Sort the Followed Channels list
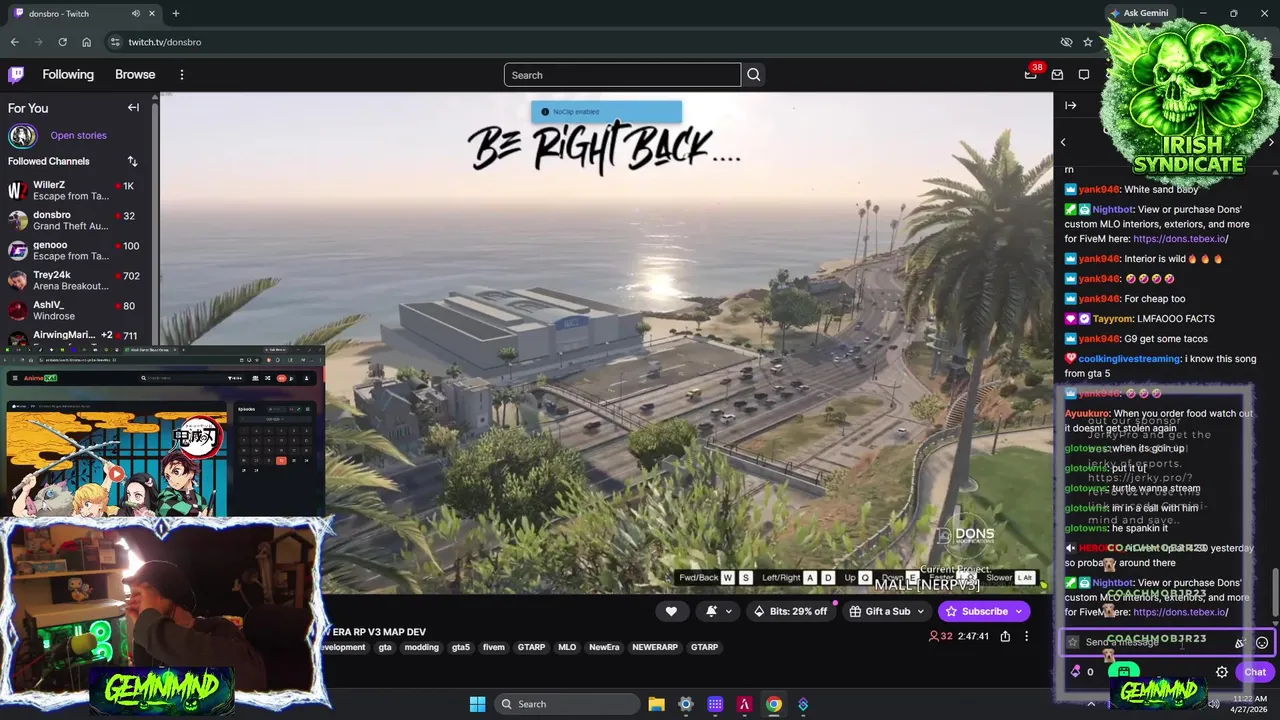The height and width of the screenshot is (720, 1280). point(132,161)
